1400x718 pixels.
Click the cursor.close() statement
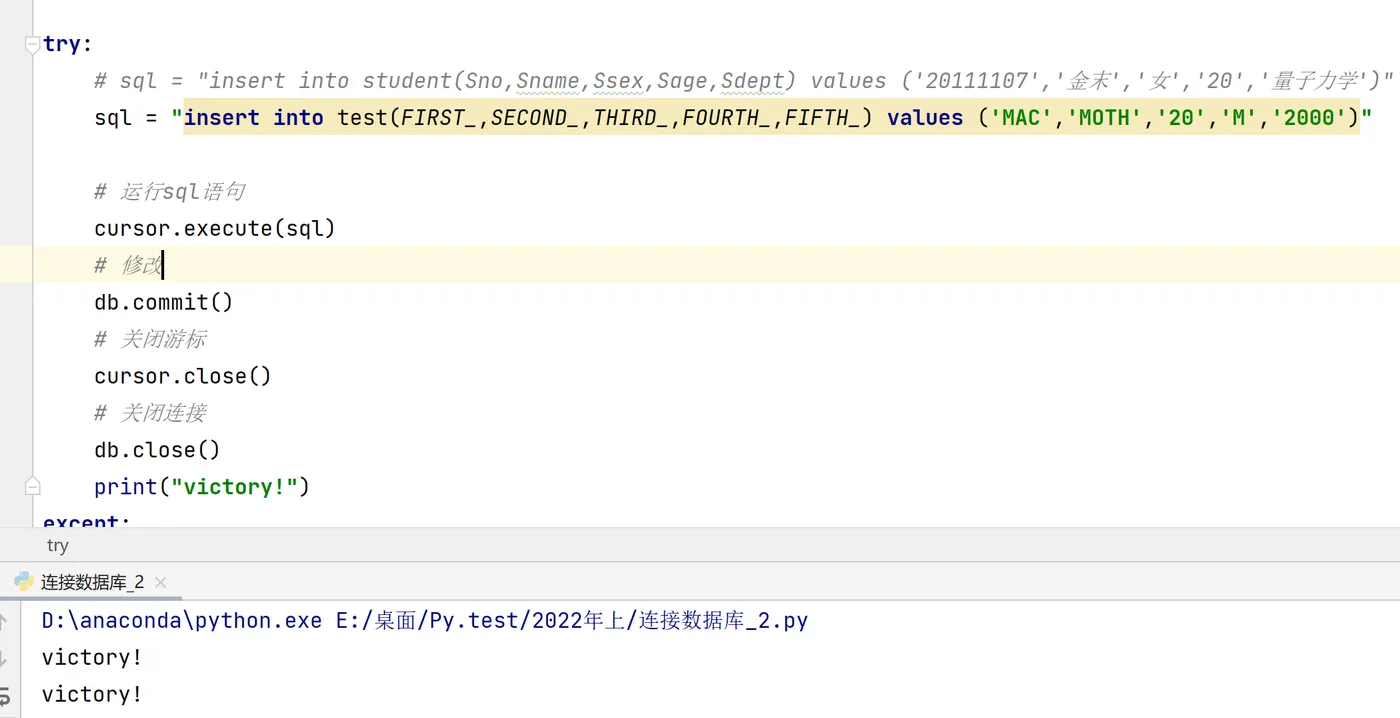183,376
